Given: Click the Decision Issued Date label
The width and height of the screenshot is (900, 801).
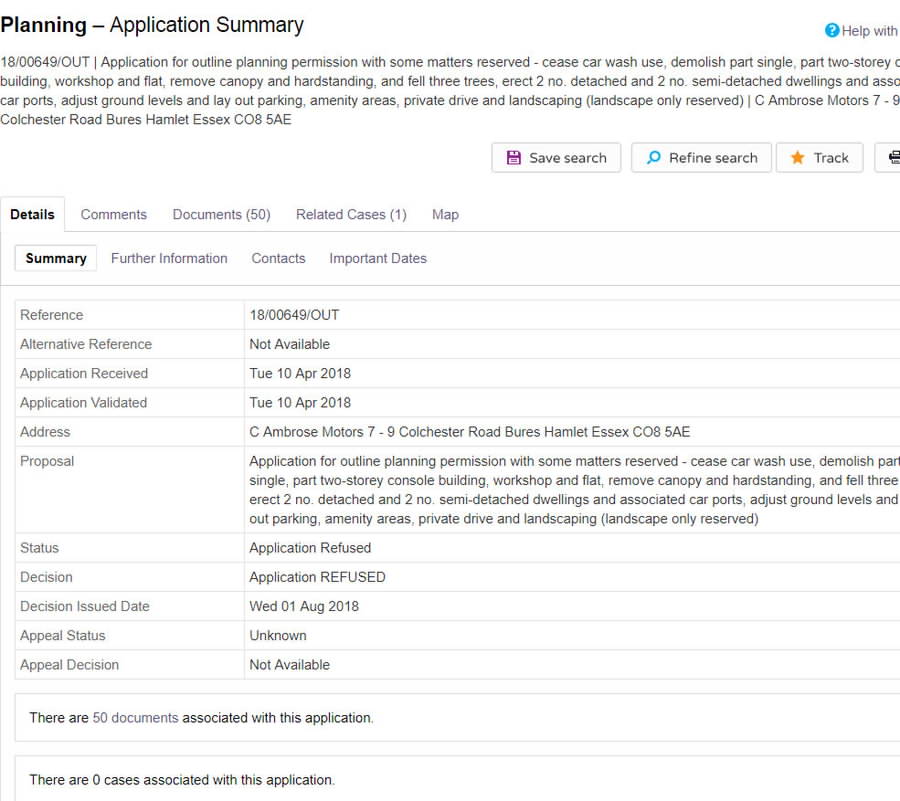Looking at the screenshot, I should pos(84,606).
